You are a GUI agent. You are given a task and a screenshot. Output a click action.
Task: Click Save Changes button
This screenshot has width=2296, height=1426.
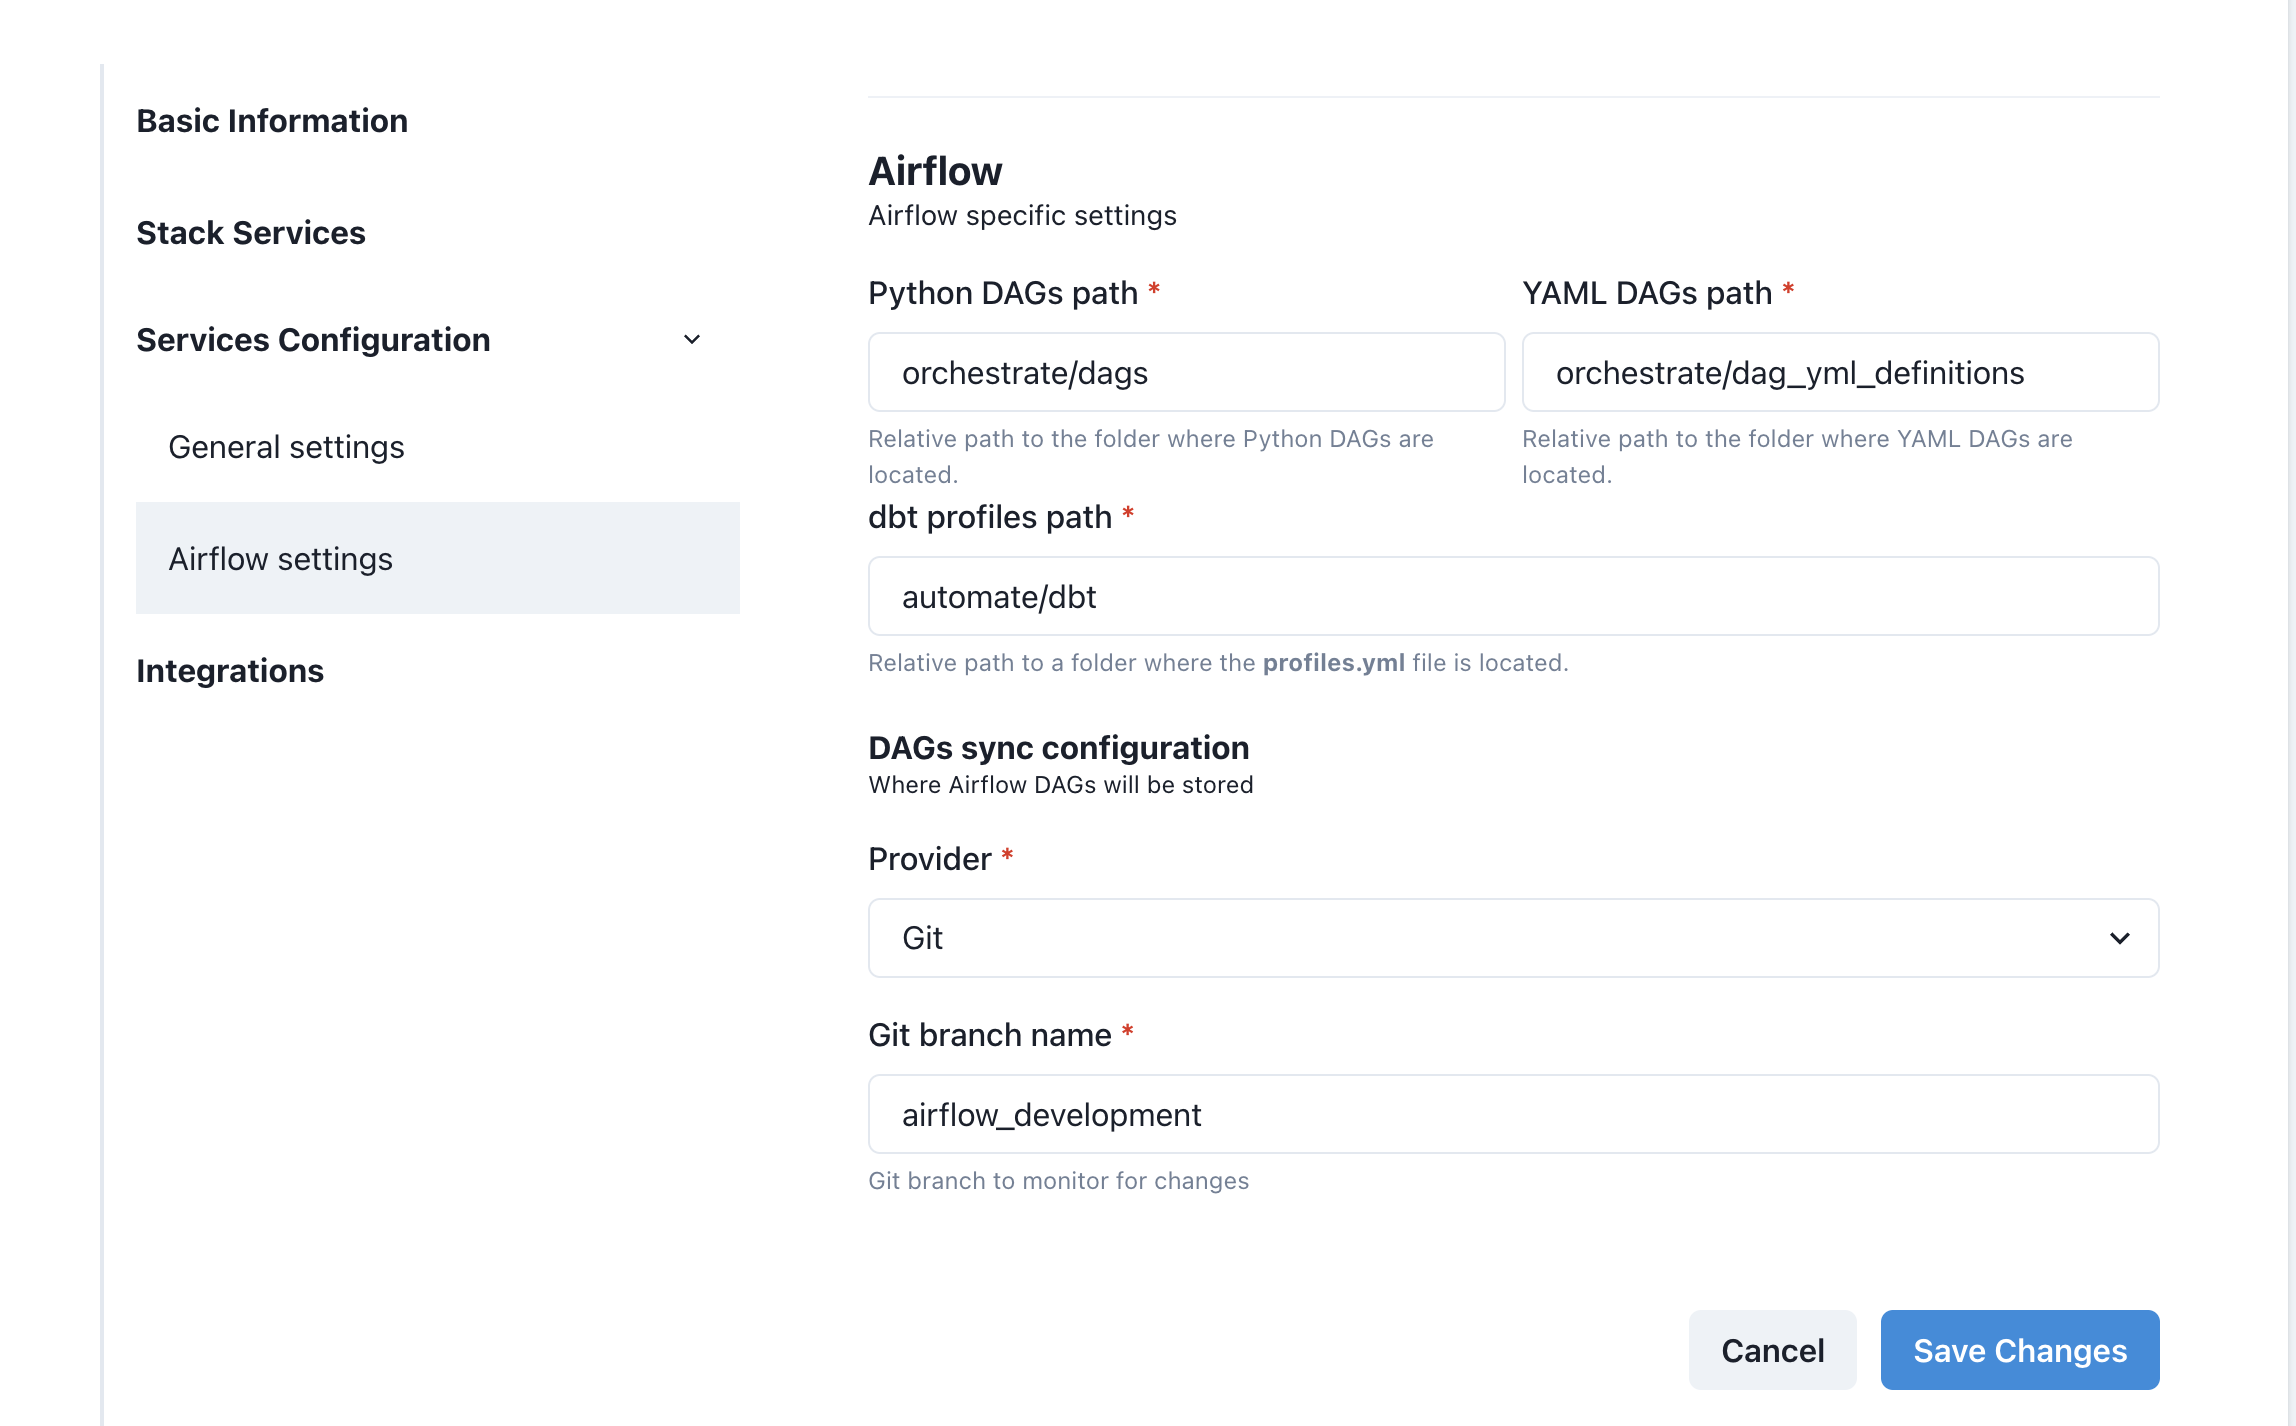tap(2020, 1350)
